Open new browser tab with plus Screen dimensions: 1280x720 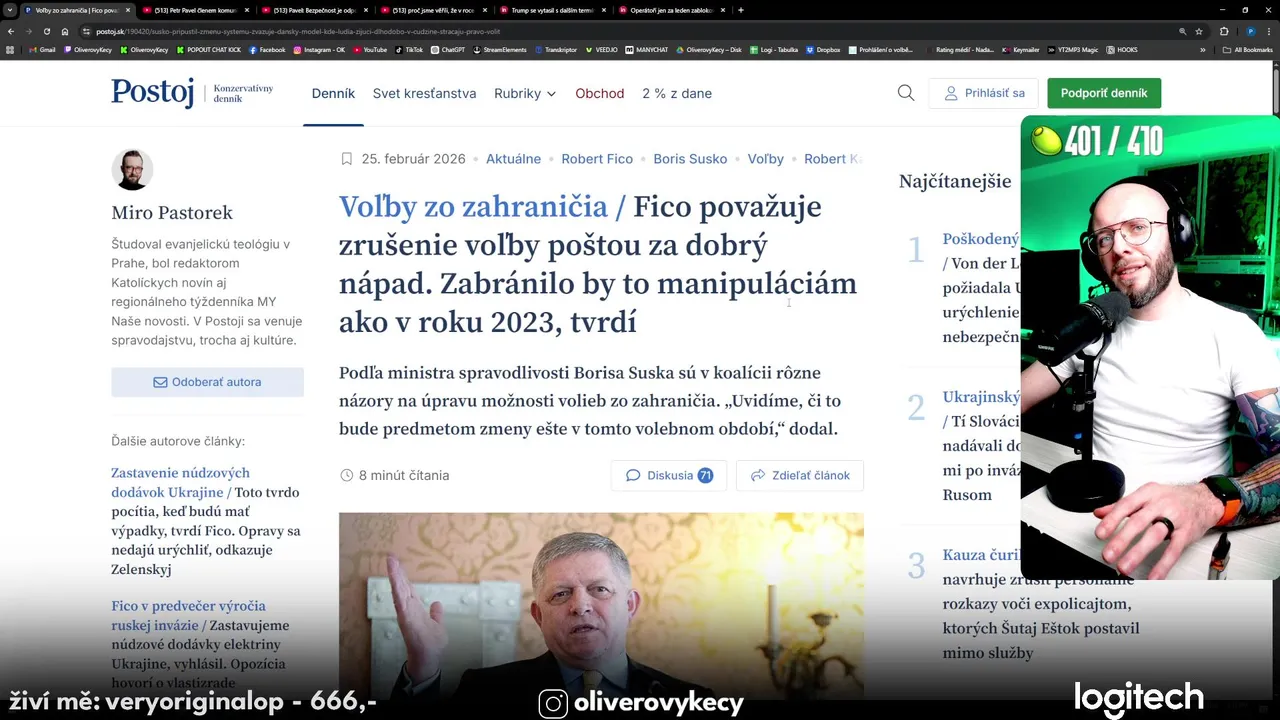click(x=741, y=10)
